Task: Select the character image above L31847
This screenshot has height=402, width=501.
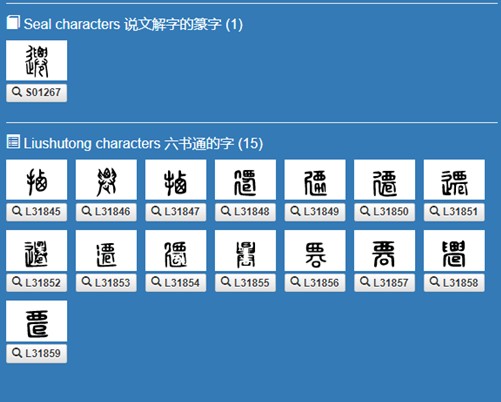Action: tap(176, 180)
